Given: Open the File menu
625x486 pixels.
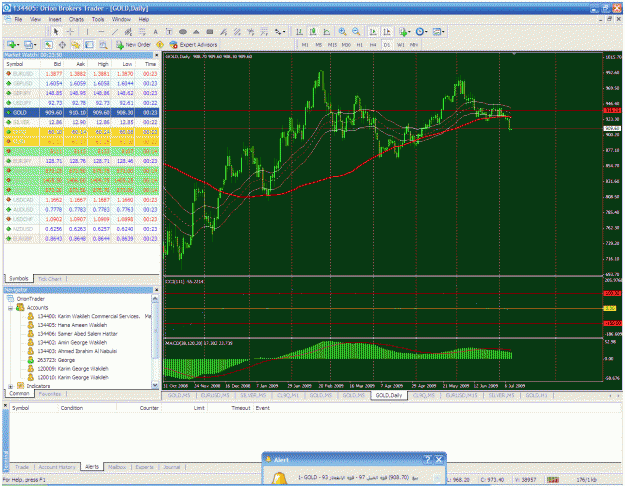Looking at the screenshot, I should pos(18,19).
